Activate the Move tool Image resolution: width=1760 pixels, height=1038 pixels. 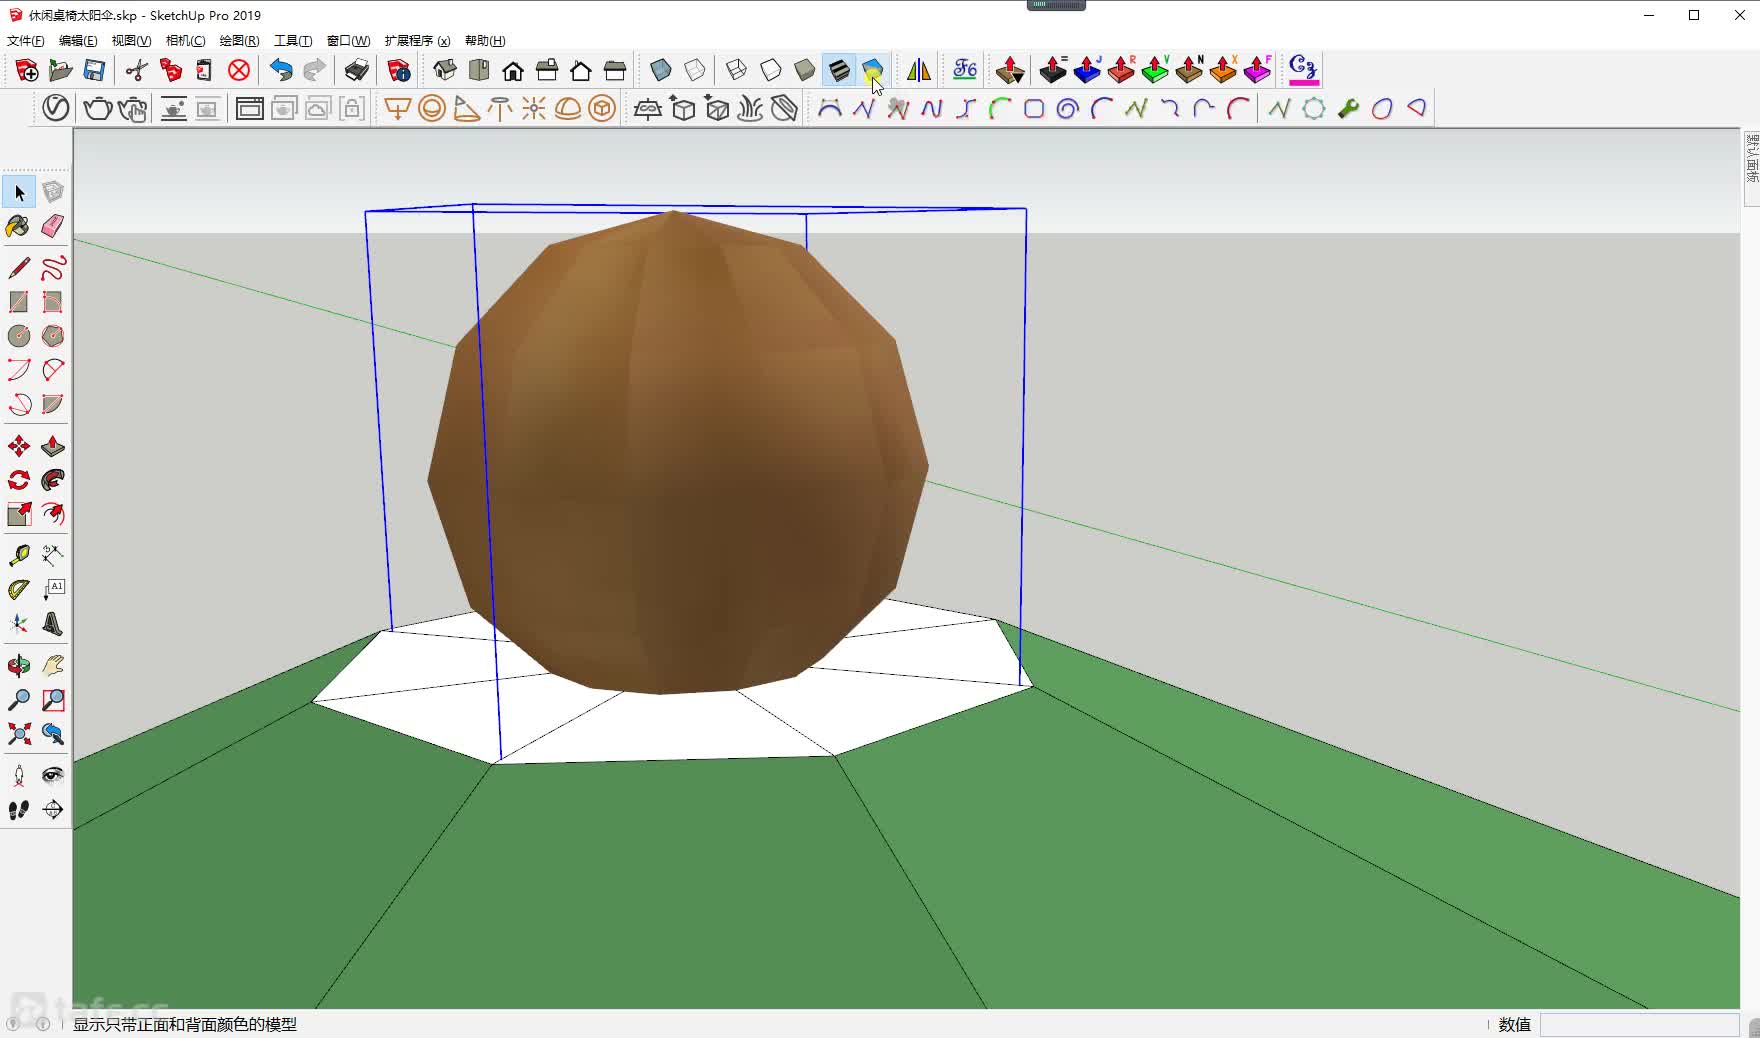click(x=19, y=446)
